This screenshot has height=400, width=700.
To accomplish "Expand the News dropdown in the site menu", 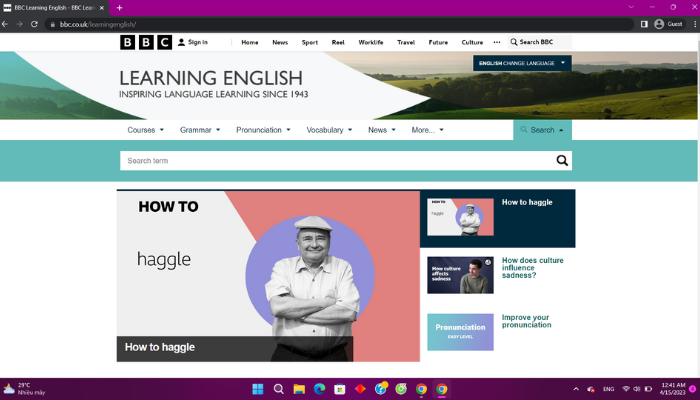I will click(x=382, y=130).
